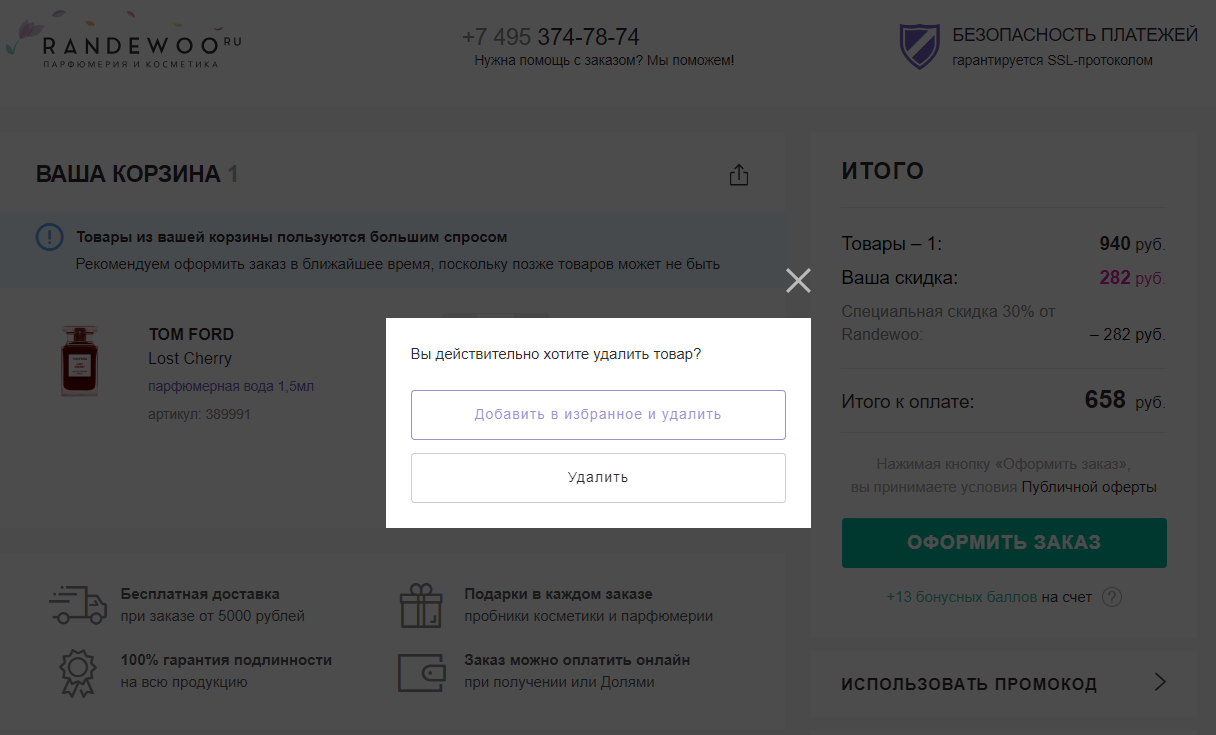Viewport: 1216px width, 735px height.
Task: Click 'Бесплатная доставка' text
Action: (x=200, y=594)
